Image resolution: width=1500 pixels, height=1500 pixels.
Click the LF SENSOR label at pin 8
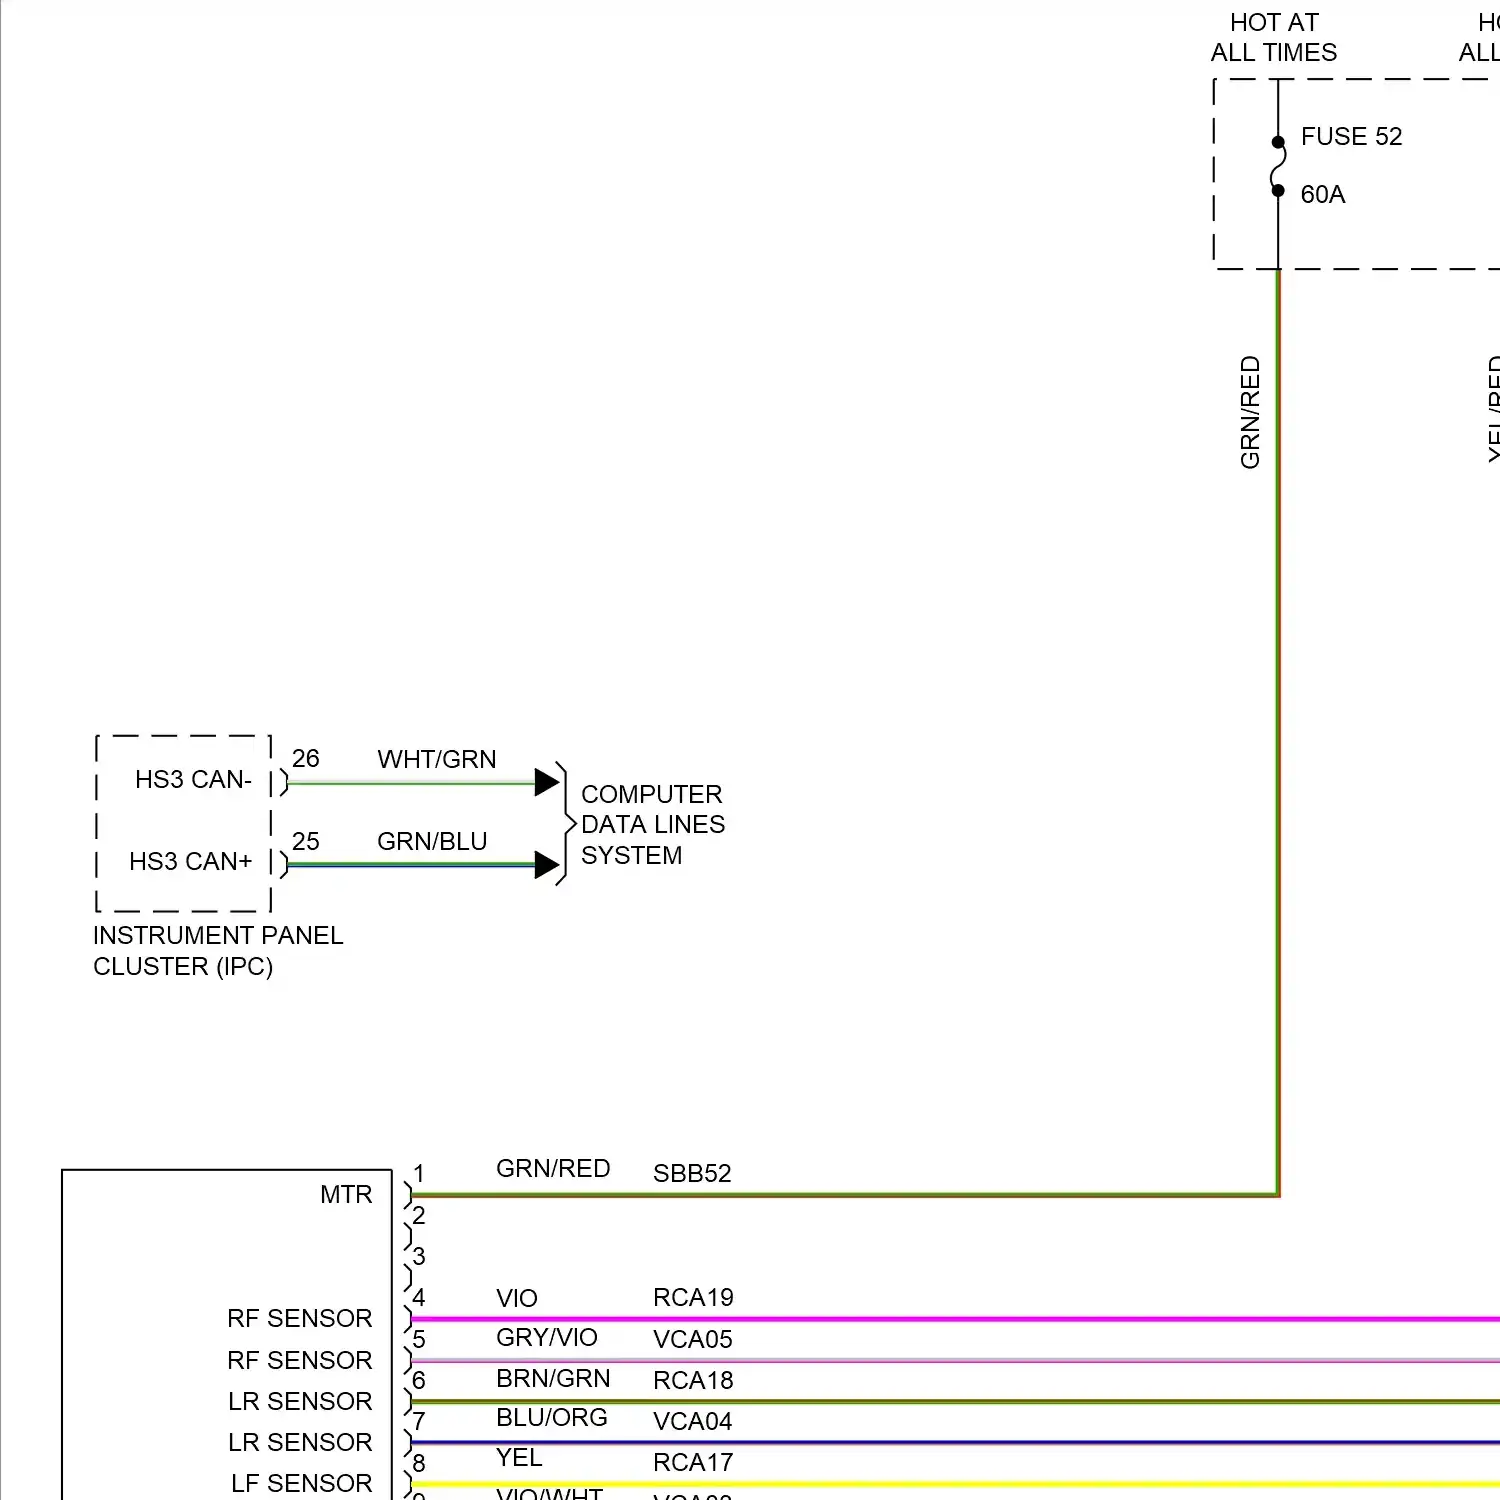tap(302, 1483)
